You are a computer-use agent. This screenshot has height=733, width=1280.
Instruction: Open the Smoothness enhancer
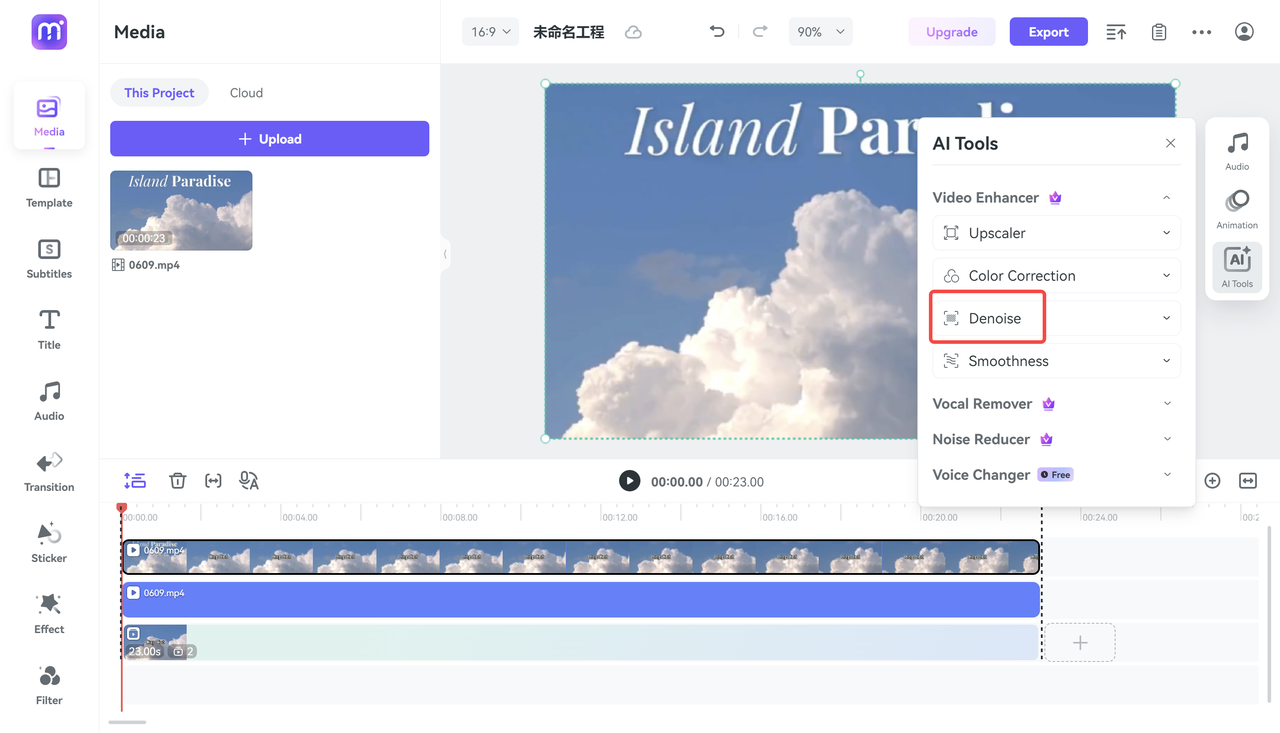point(1056,360)
